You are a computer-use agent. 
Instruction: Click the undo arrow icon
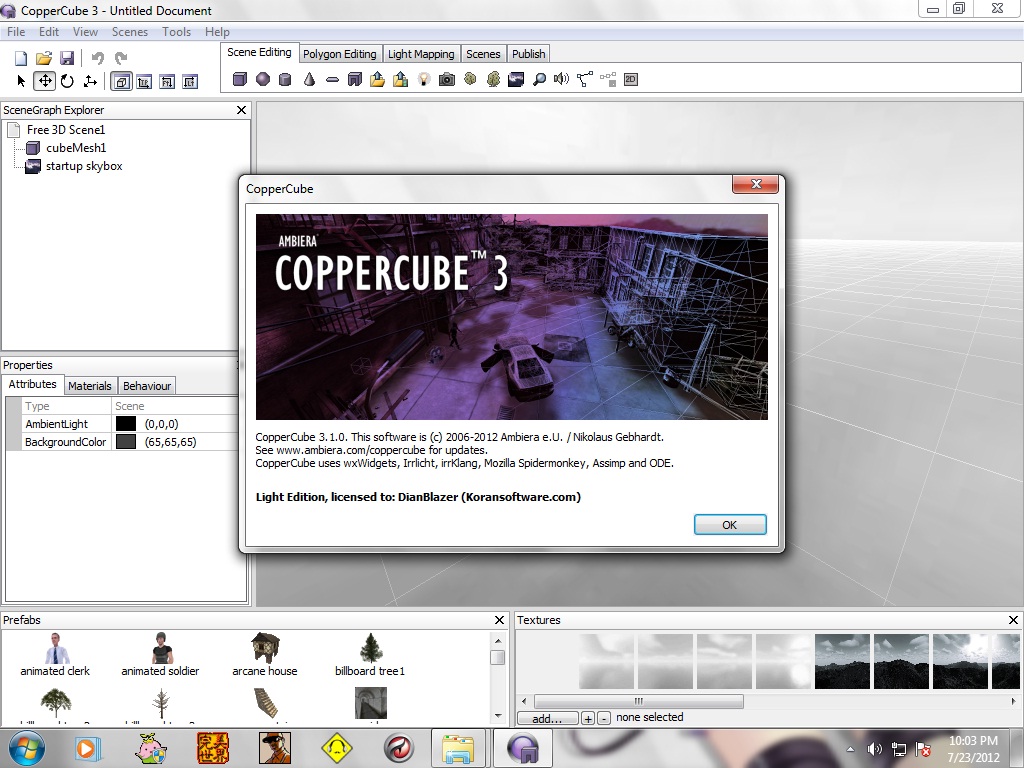[x=98, y=58]
